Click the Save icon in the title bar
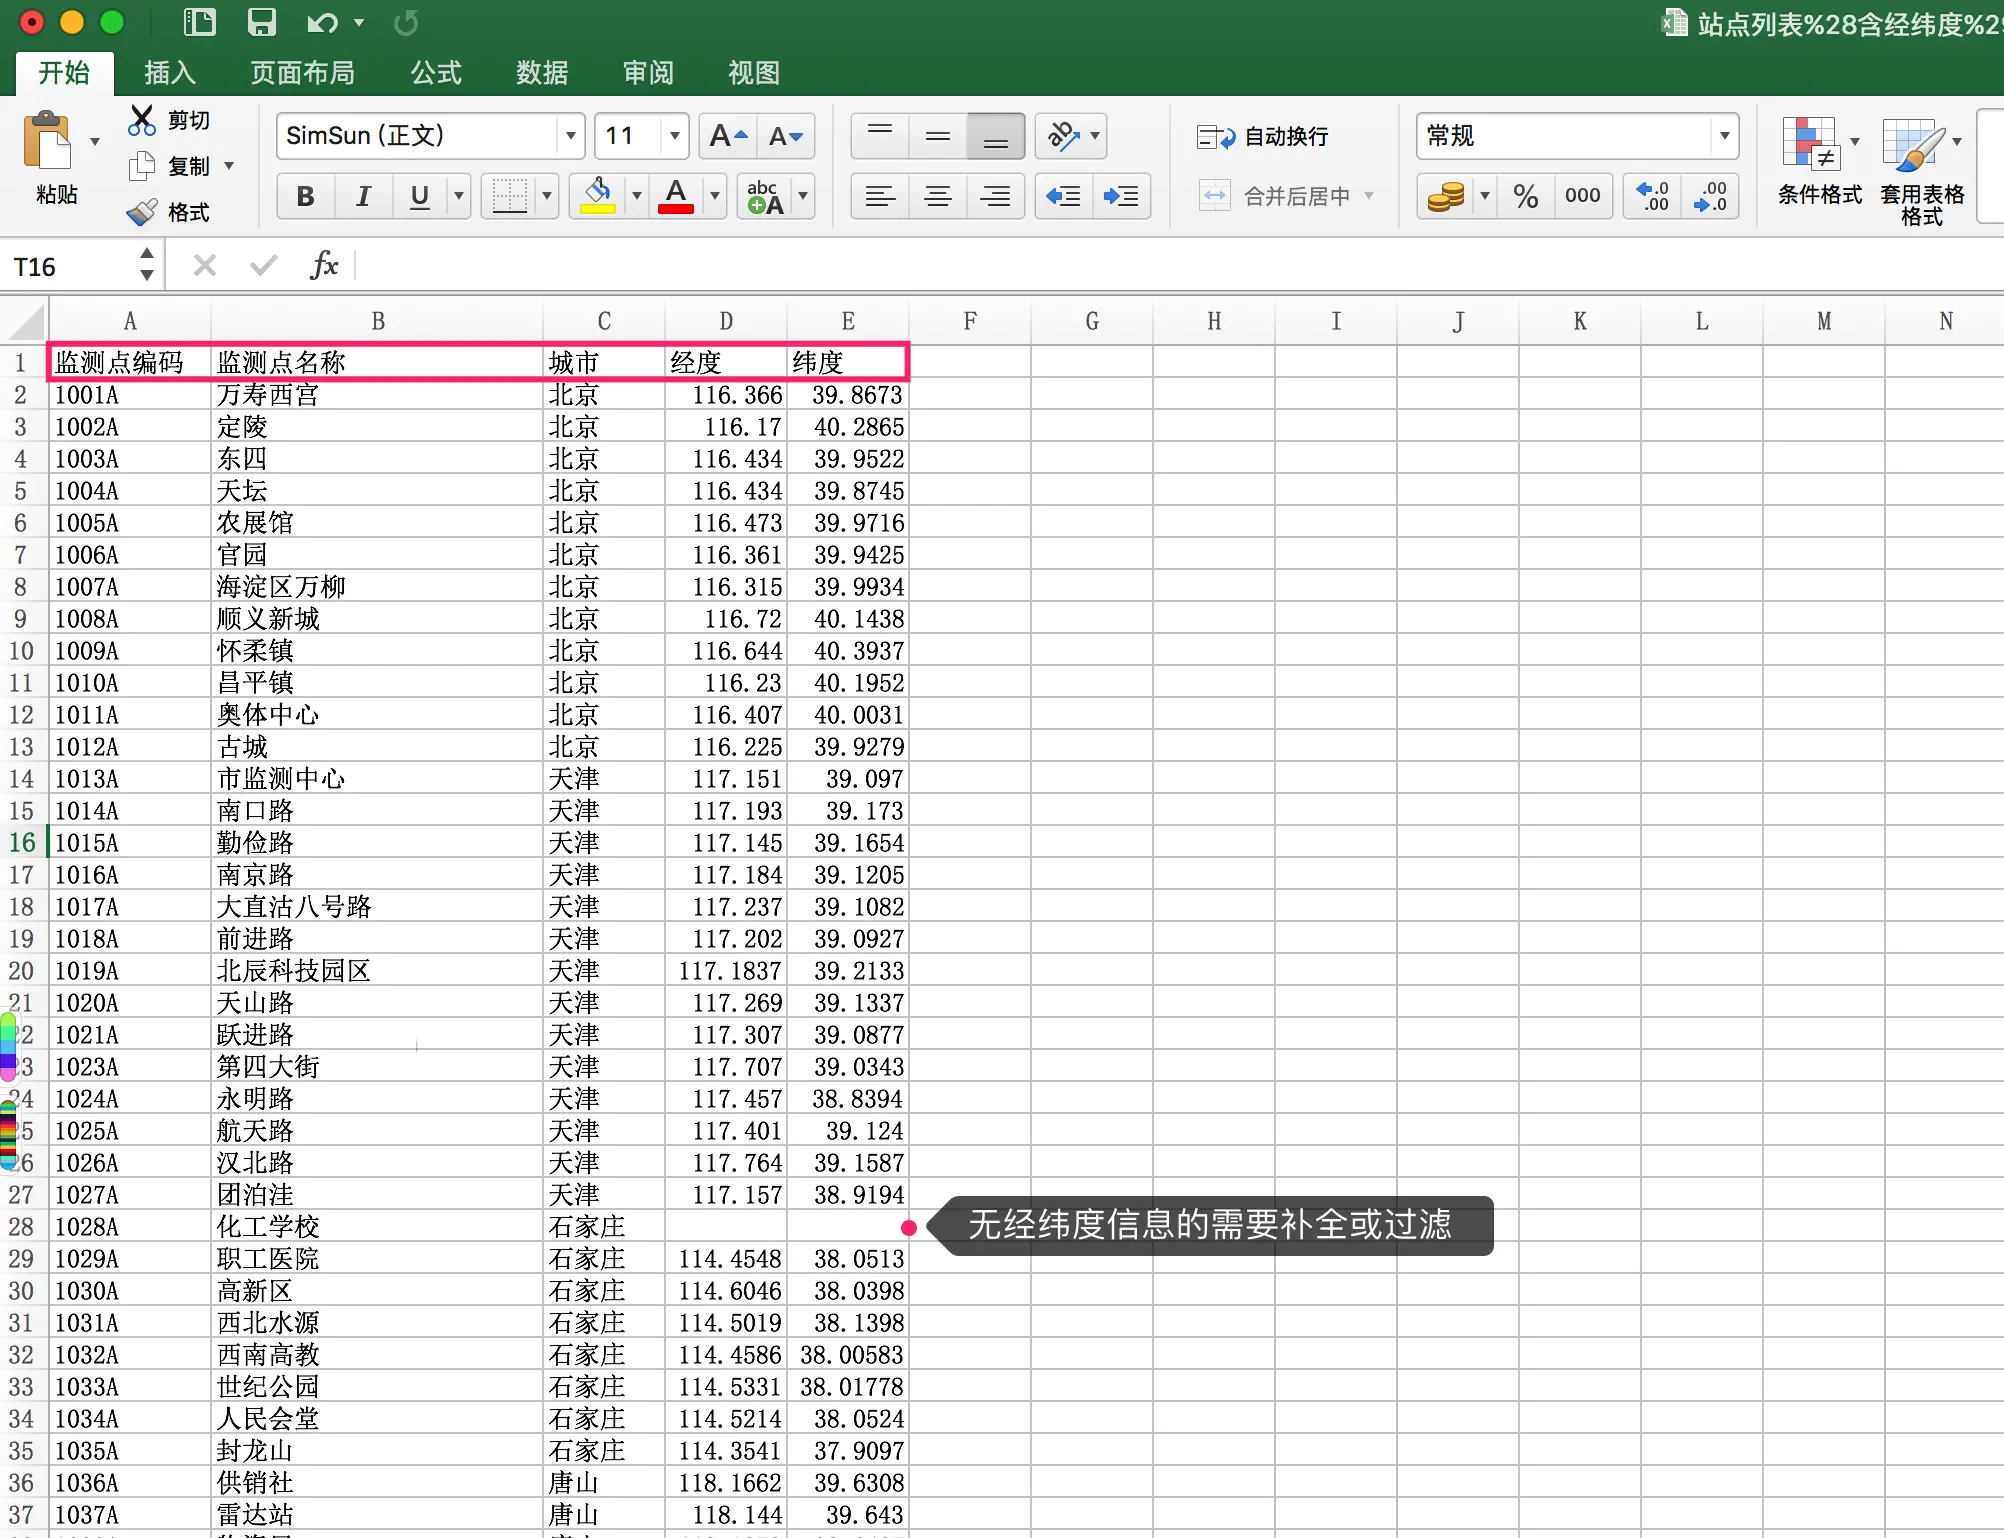 (x=261, y=22)
